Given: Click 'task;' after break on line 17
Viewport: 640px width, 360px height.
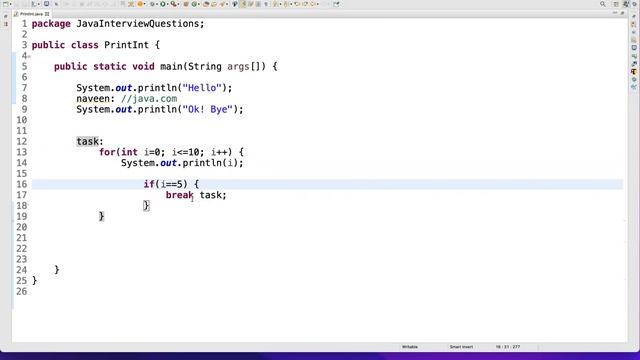Looking at the screenshot, I should (213, 195).
